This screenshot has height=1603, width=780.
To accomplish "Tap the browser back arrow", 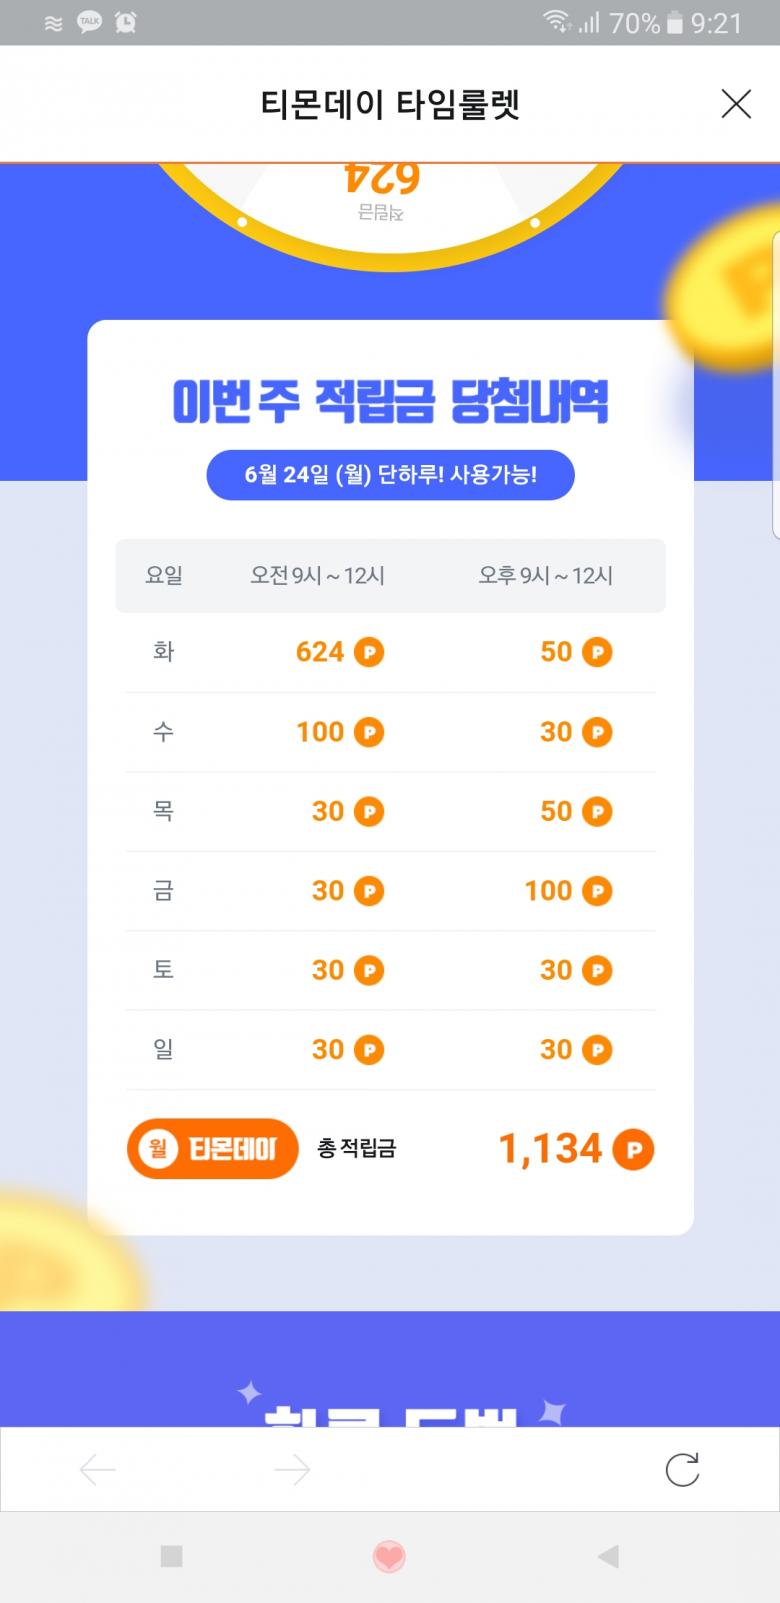I will pyautogui.click(x=98, y=1469).
